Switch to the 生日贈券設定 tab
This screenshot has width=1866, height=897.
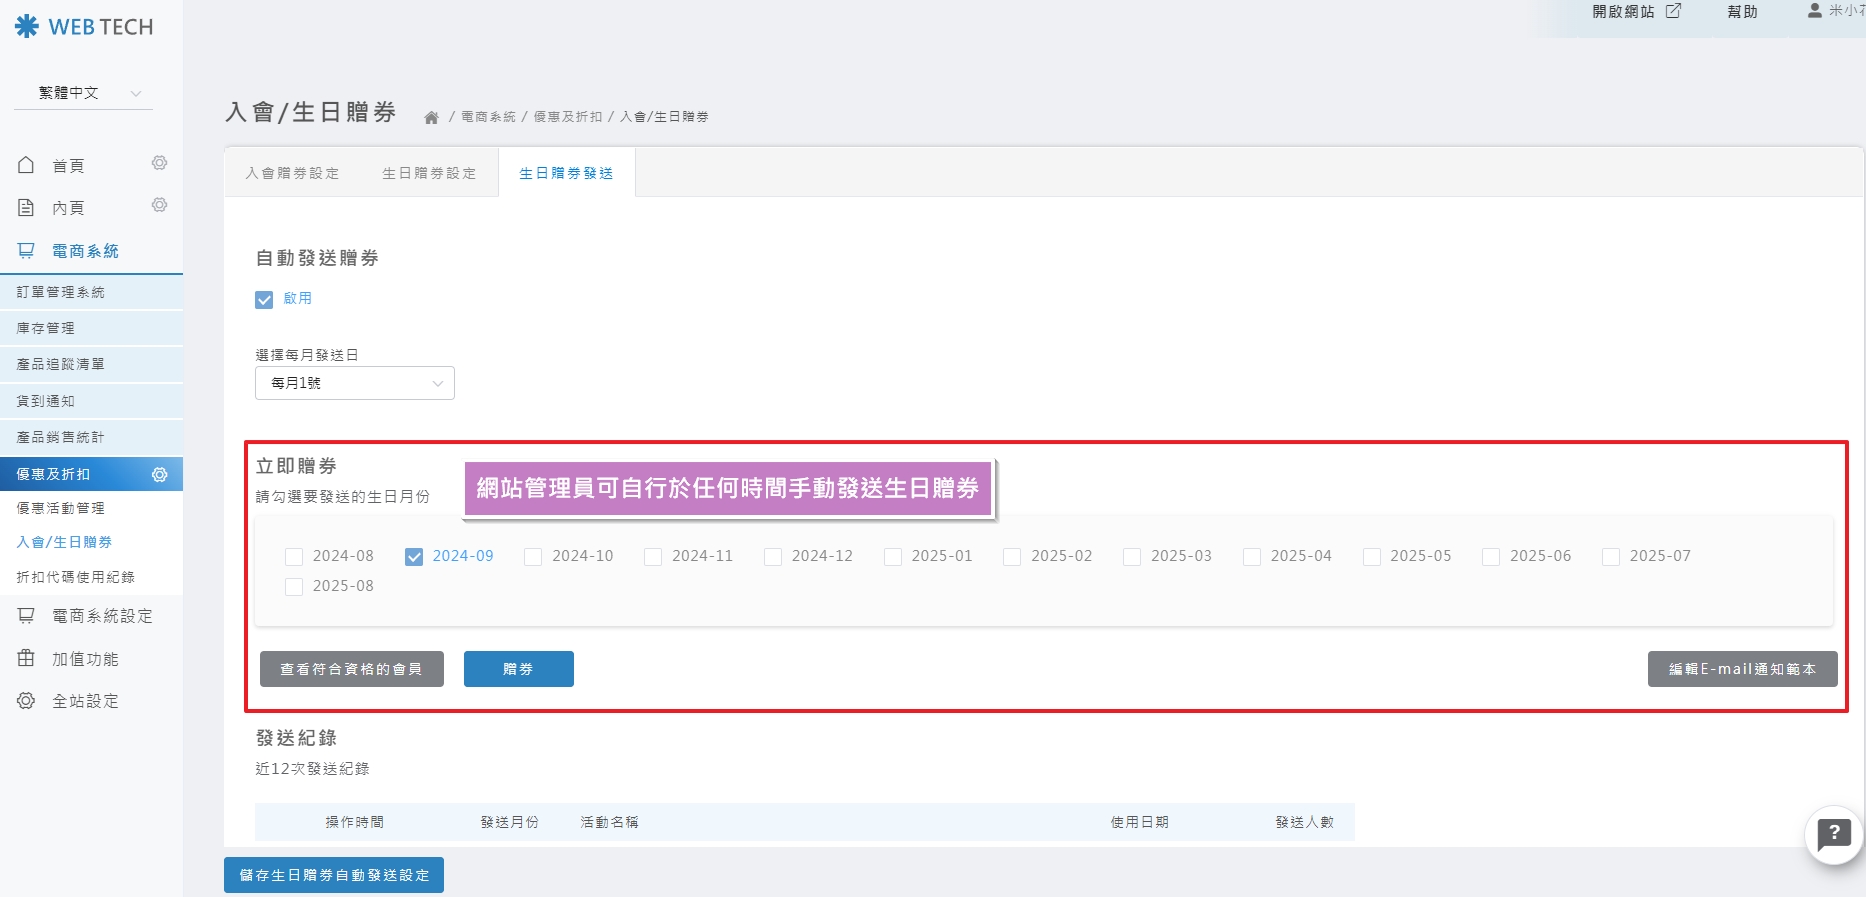(429, 173)
